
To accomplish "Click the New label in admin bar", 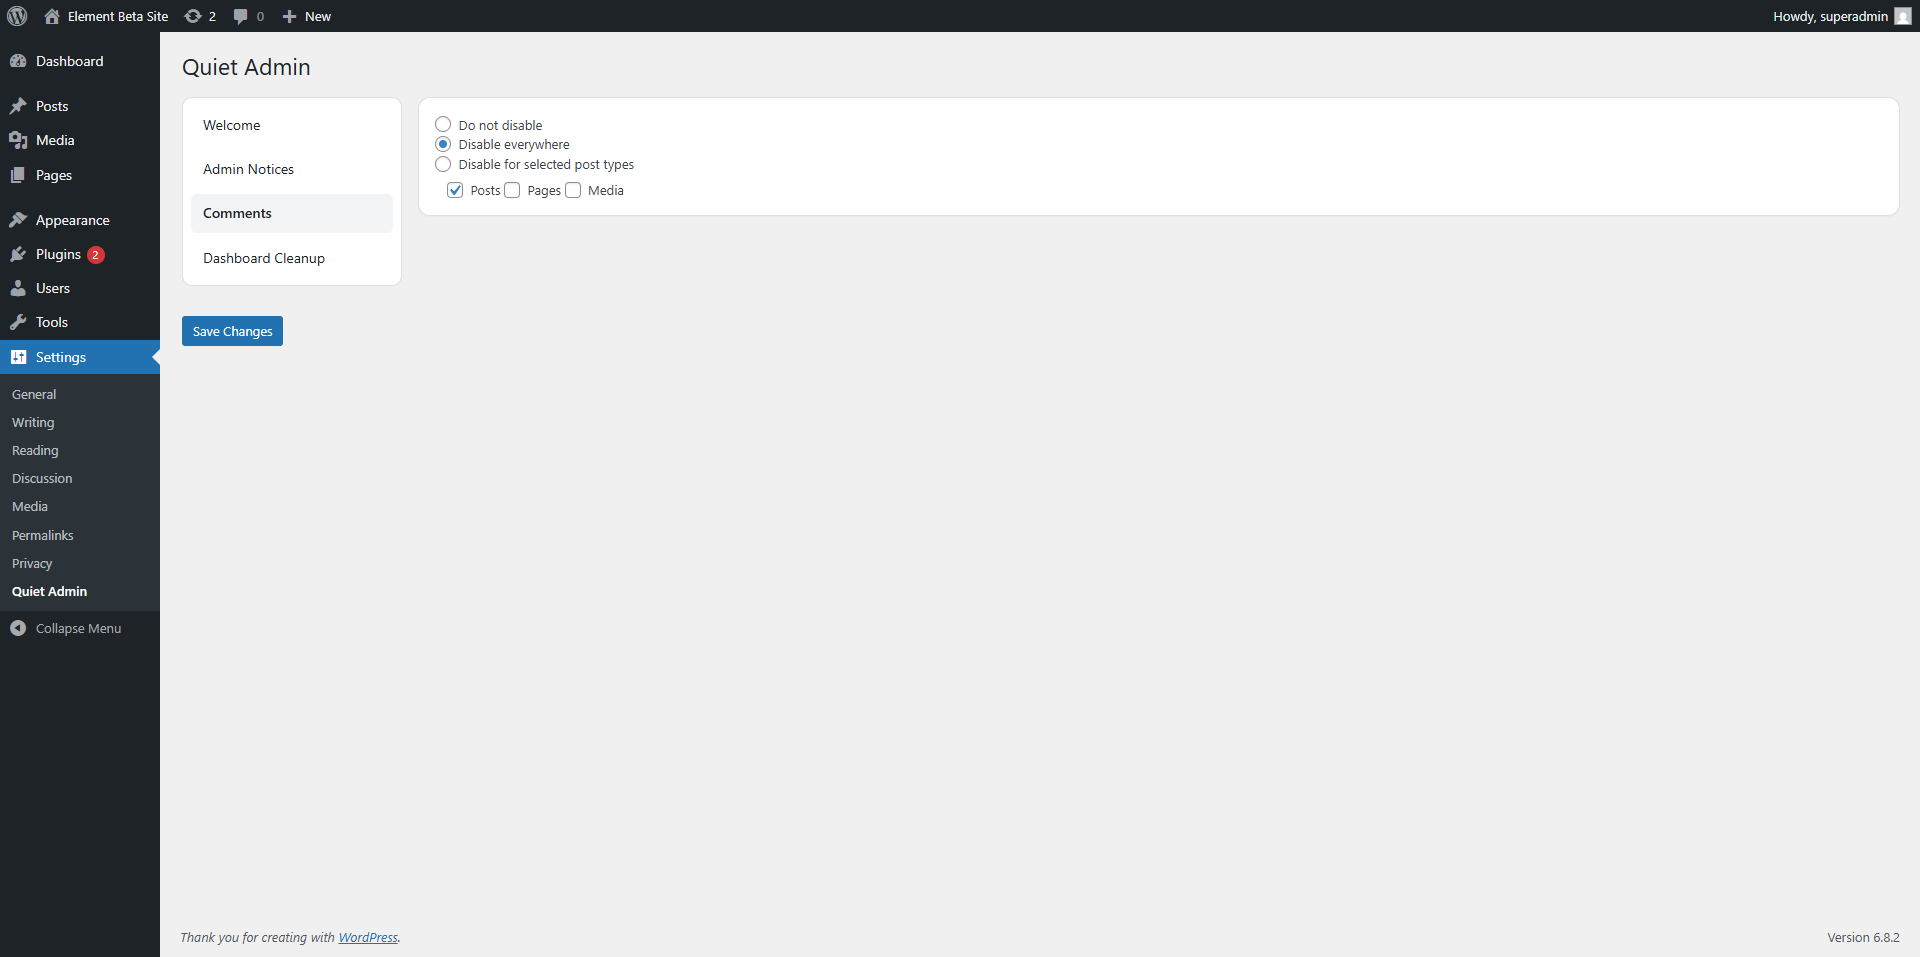I will [318, 16].
